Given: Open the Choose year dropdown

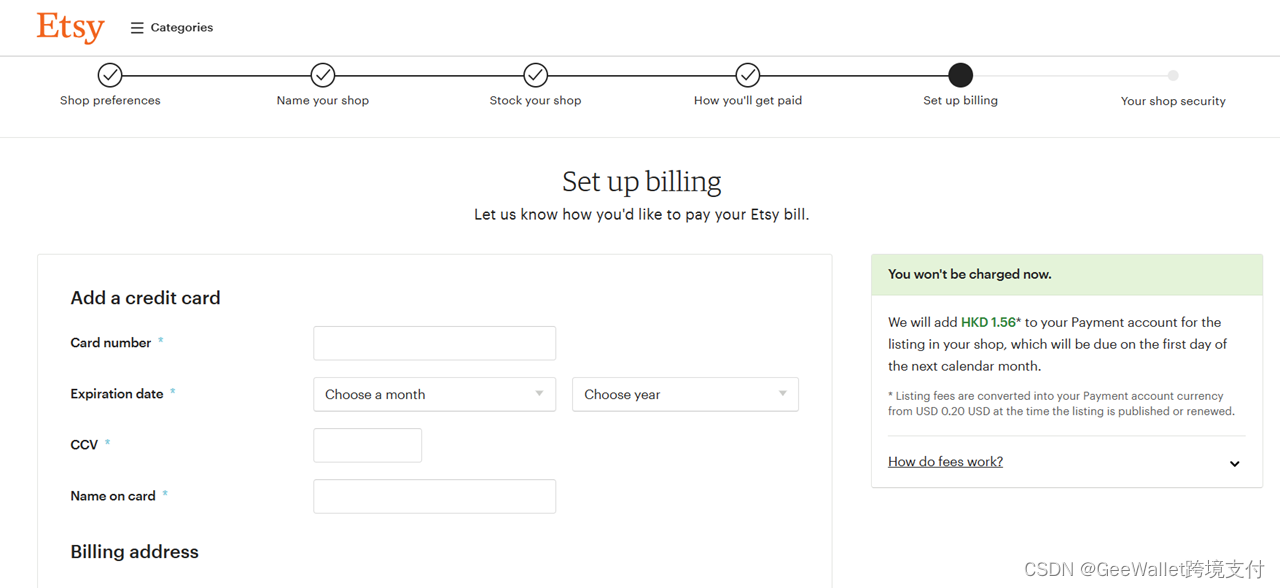Looking at the screenshot, I should click(685, 394).
